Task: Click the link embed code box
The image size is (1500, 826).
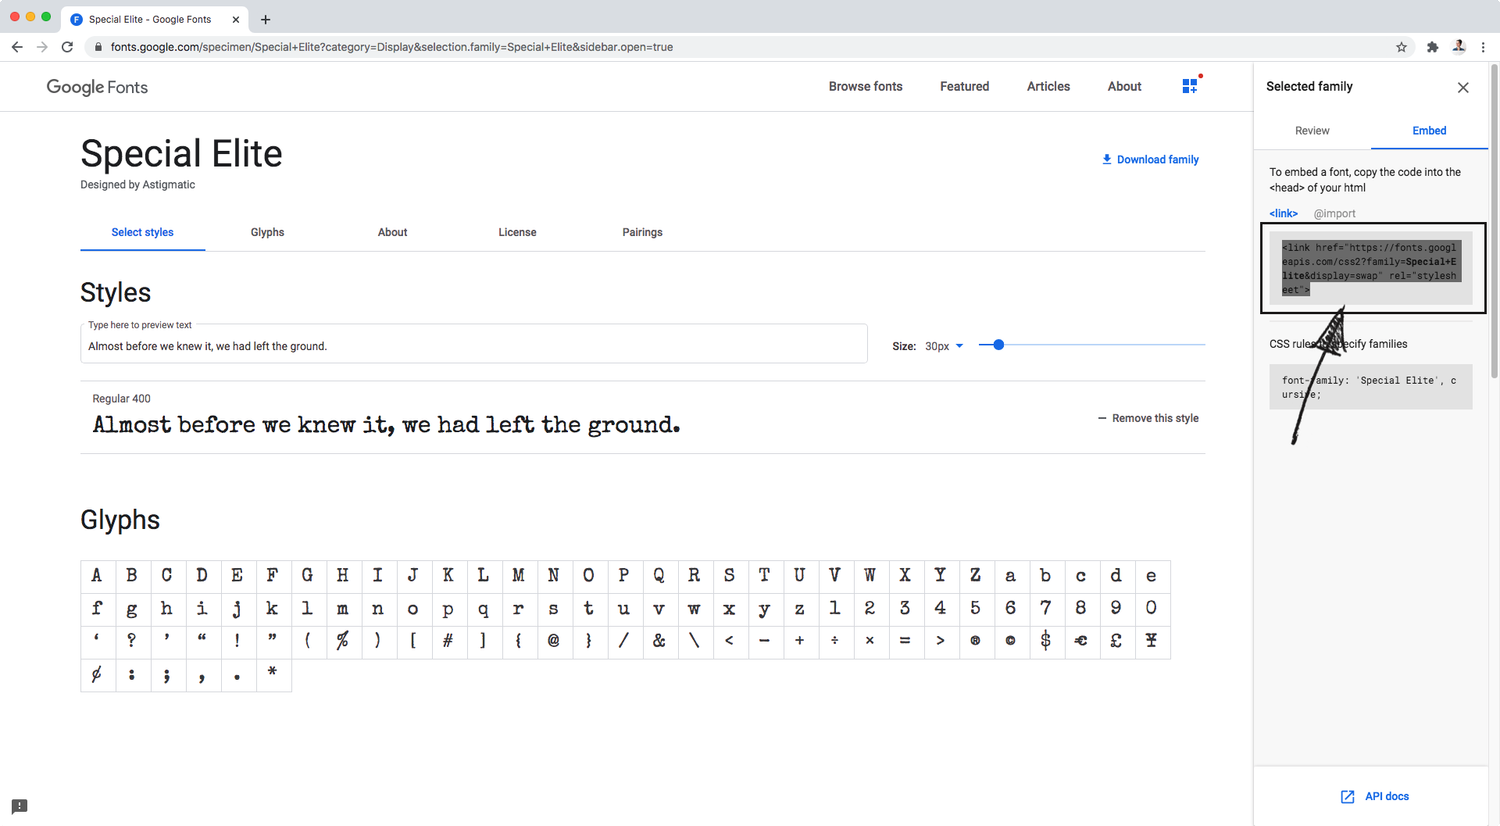Action: (x=1371, y=268)
